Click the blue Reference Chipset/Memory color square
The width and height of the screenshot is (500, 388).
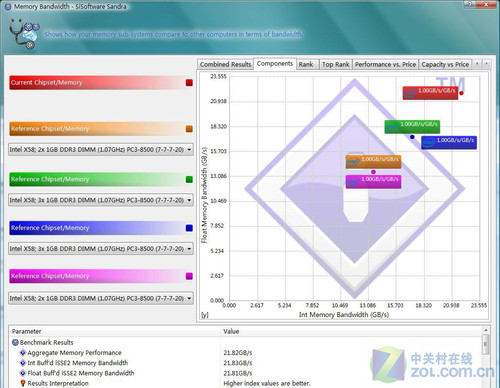[x=189, y=228]
